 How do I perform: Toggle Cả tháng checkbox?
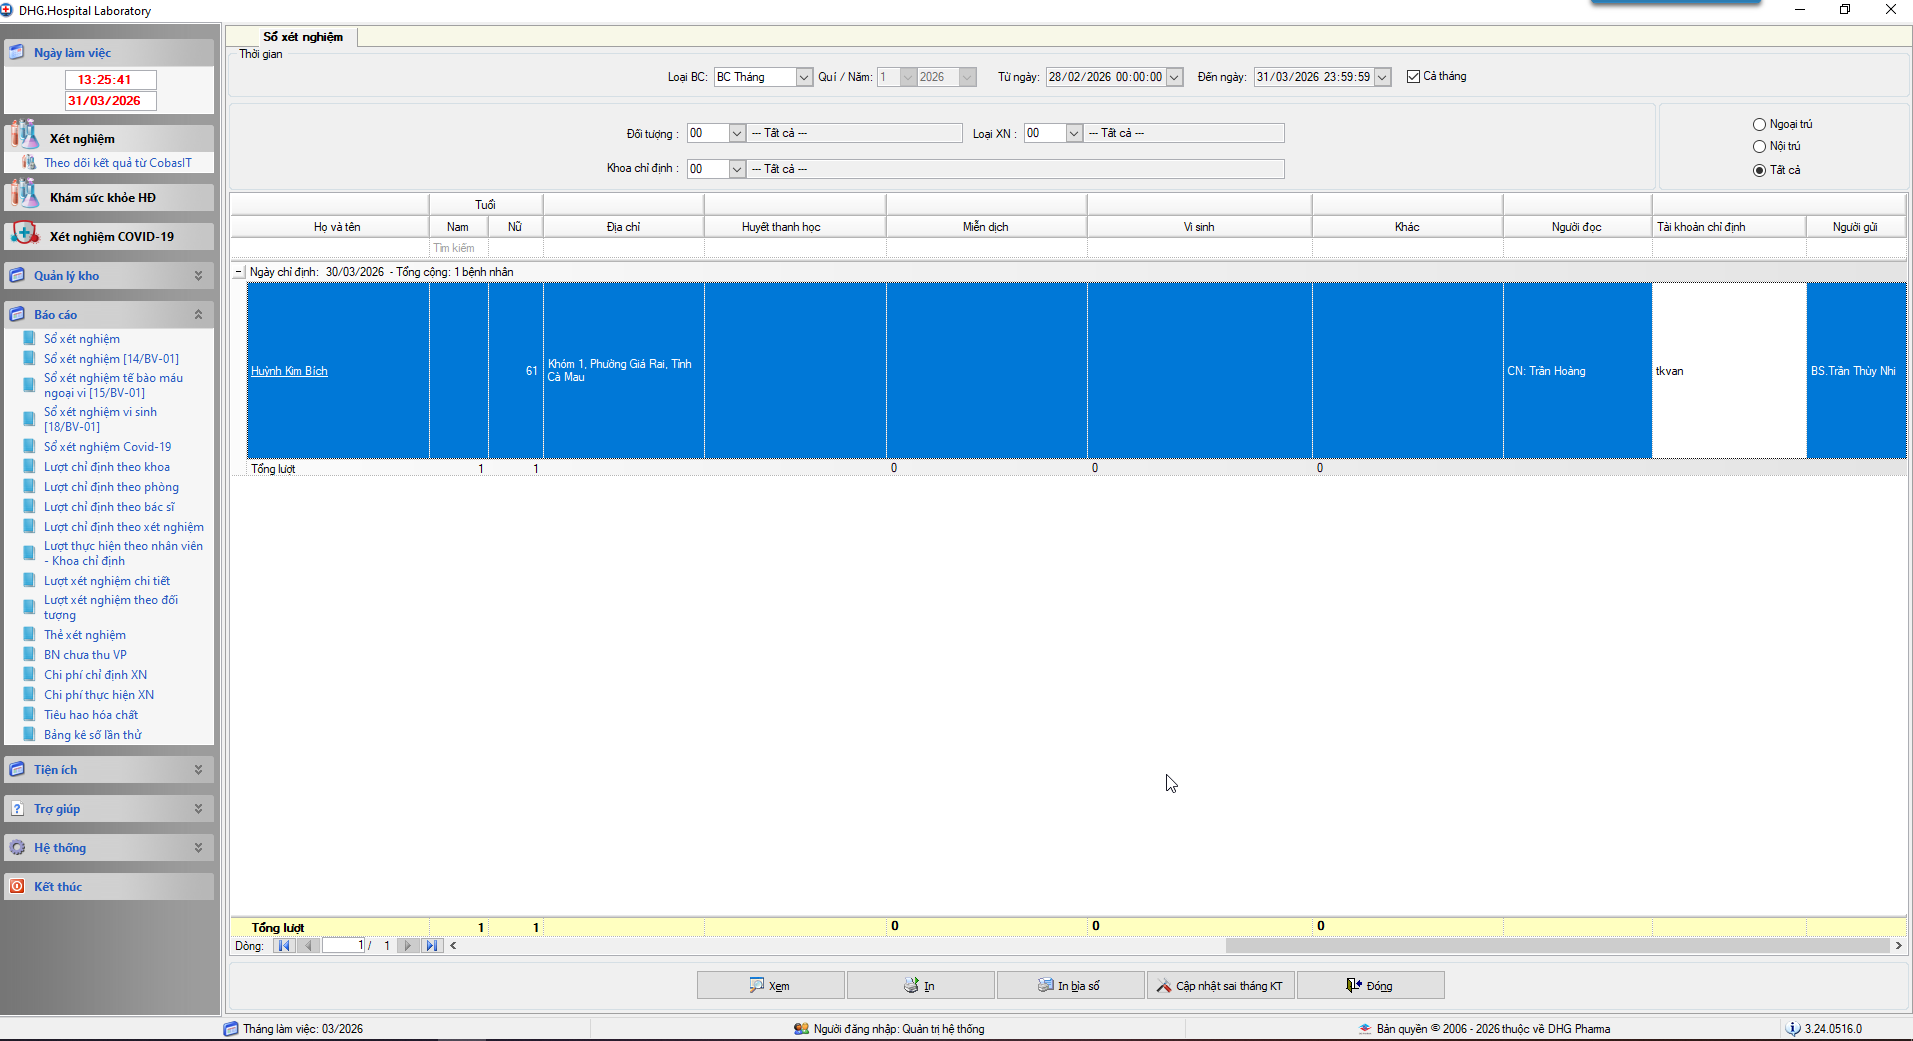coord(1413,76)
